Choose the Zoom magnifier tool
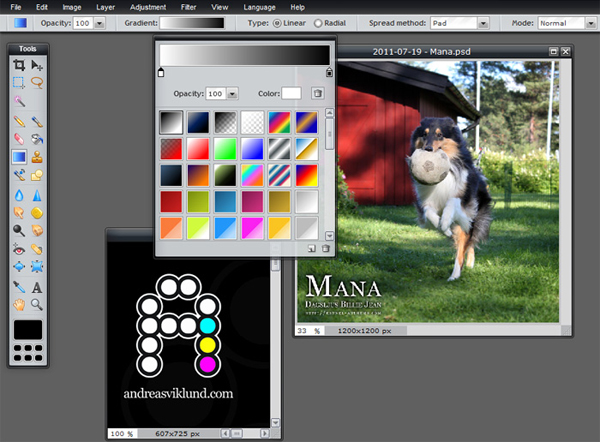This screenshot has width=600, height=442. 37,304
